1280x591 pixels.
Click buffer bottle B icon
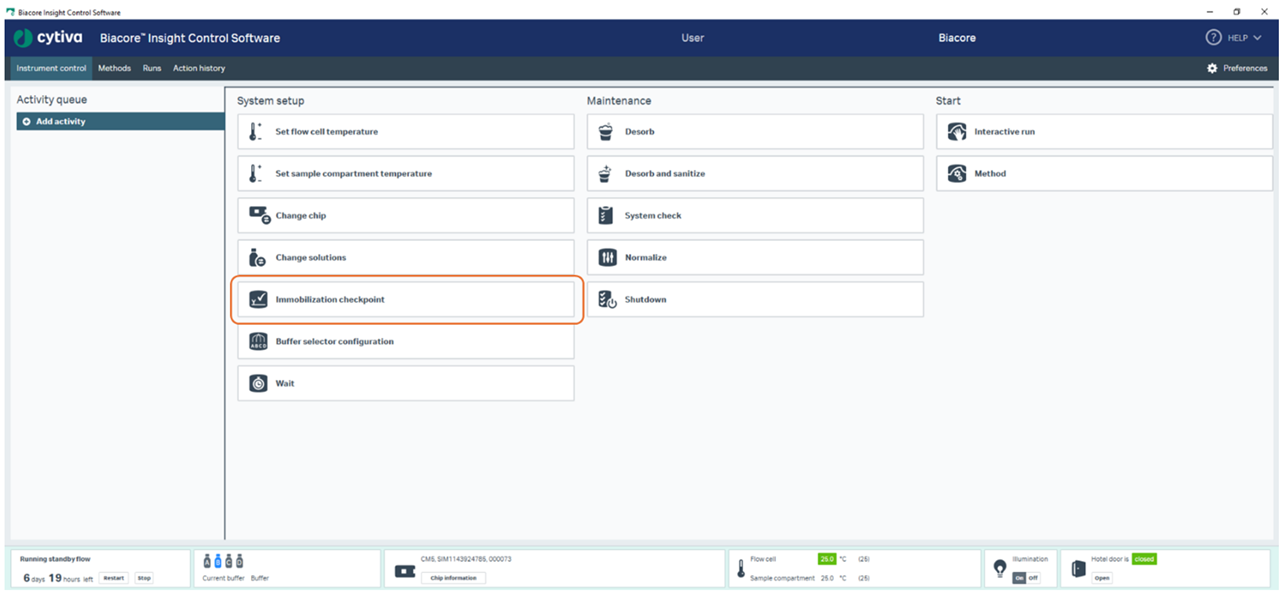(218, 561)
